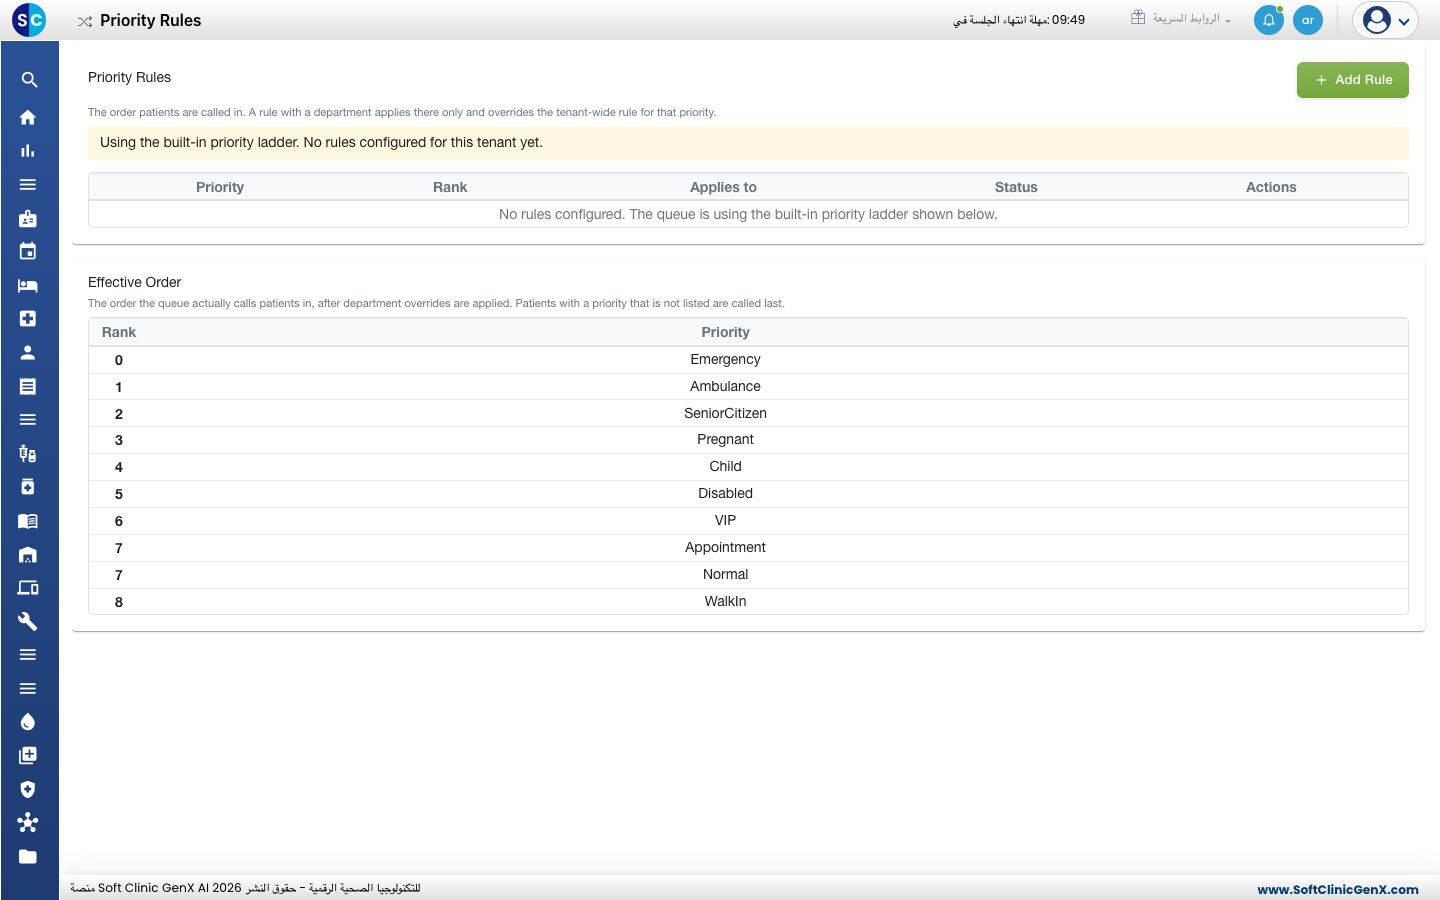Open the user profile menu
The height and width of the screenshot is (900, 1440).
(x=1386, y=20)
